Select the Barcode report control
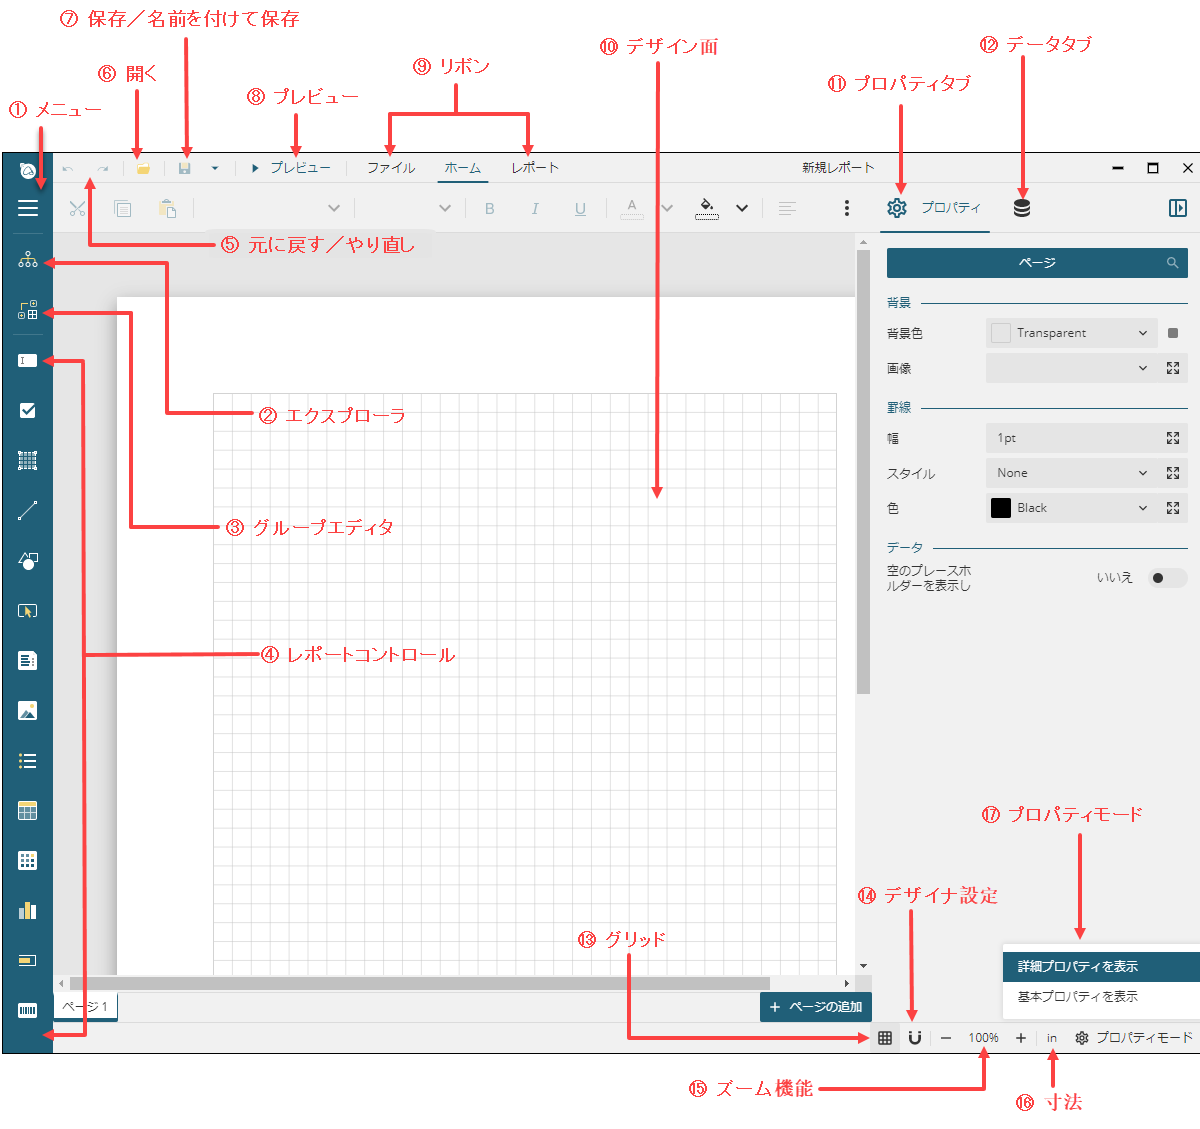 (x=28, y=1010)
